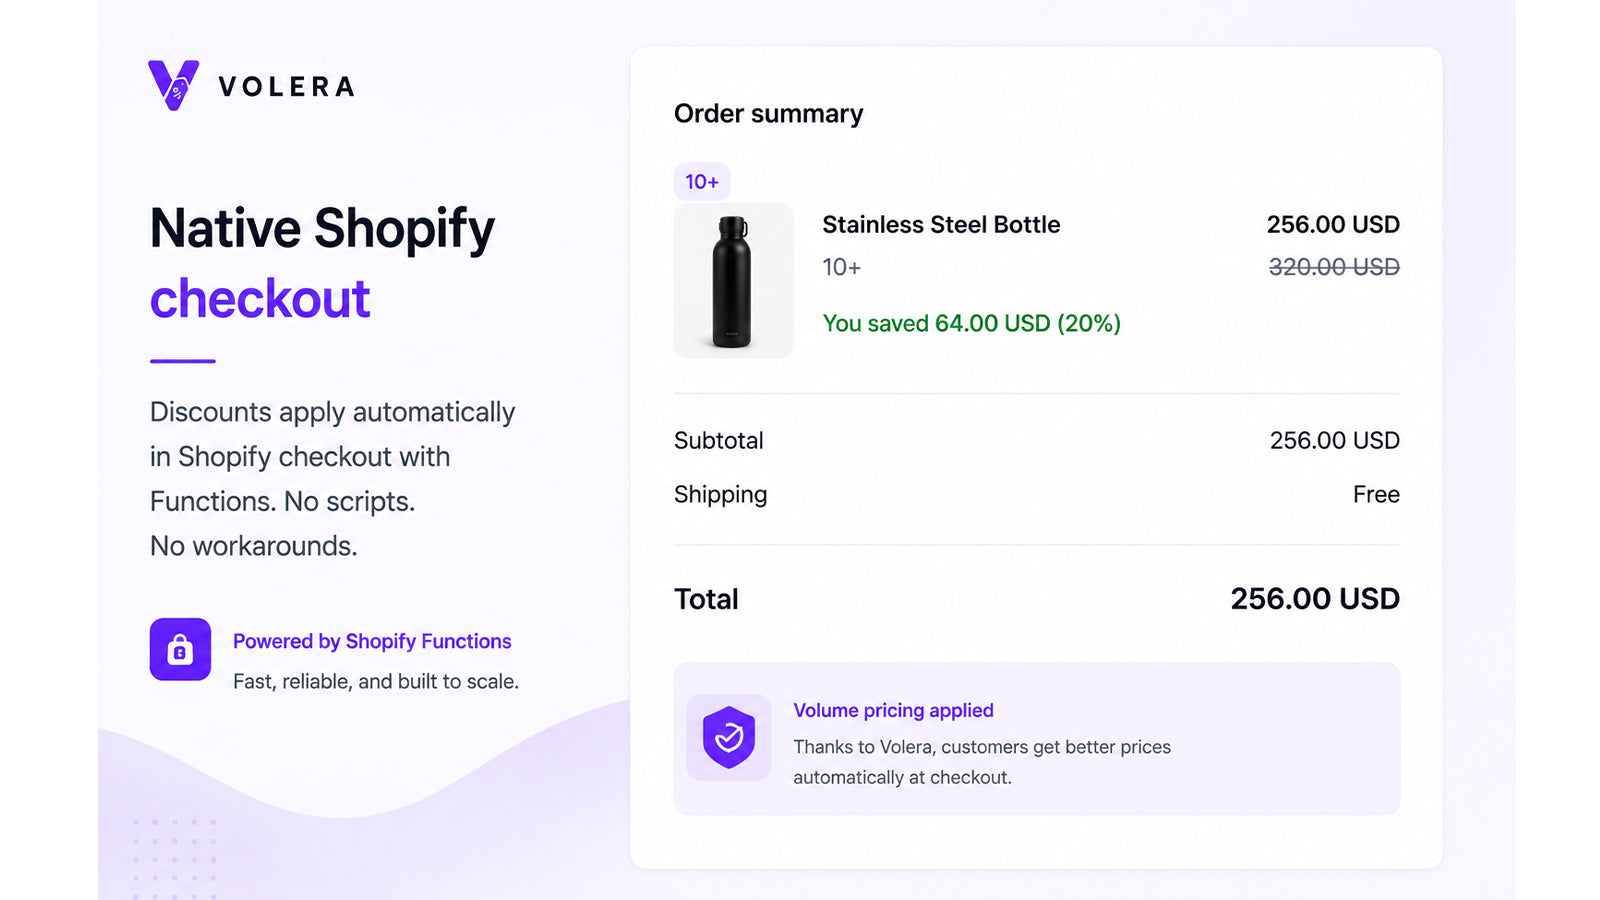Viewport: 1600px width, 900px height.
Task: Click the 10+ quantity text under product name
Action: [x=841, y=267]
